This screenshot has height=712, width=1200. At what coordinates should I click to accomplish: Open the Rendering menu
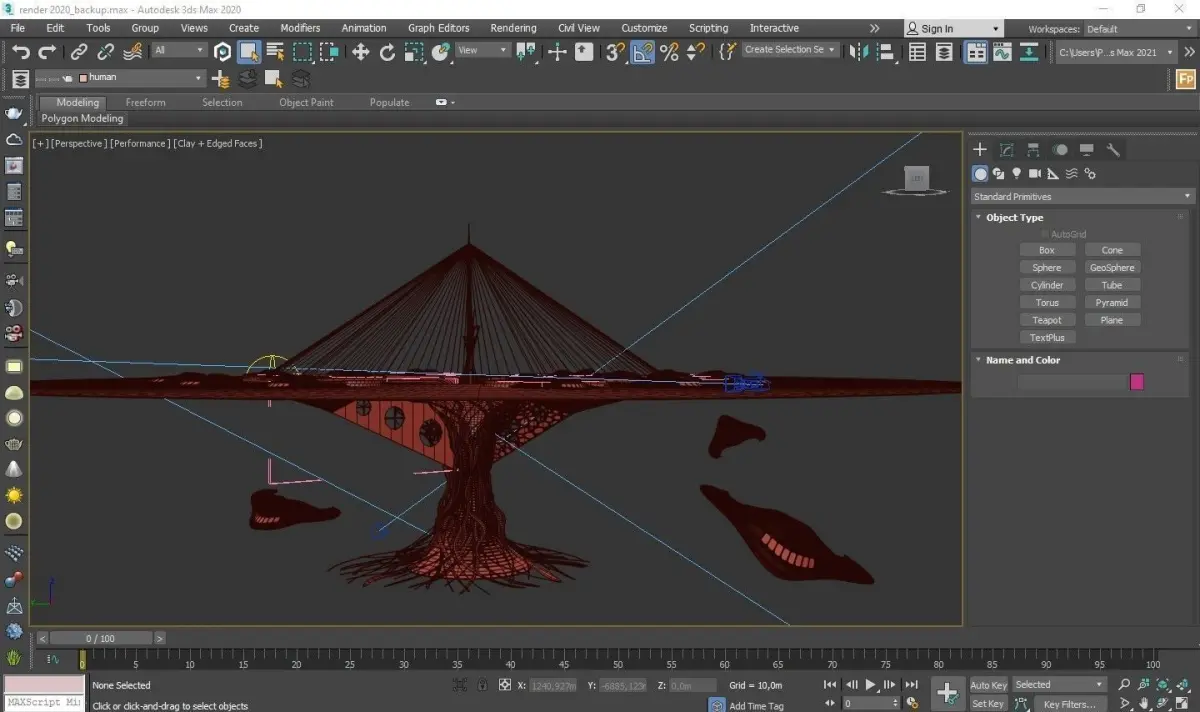[x=513, y=28]
